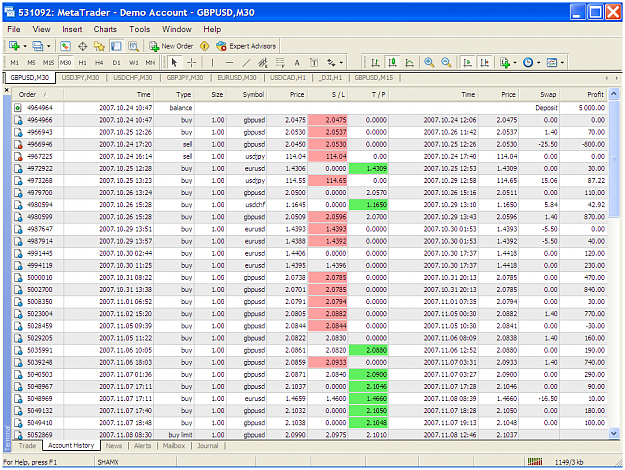The image size is (625, 470).
Task: Open the Charts menu
Action: pos(105,29)
